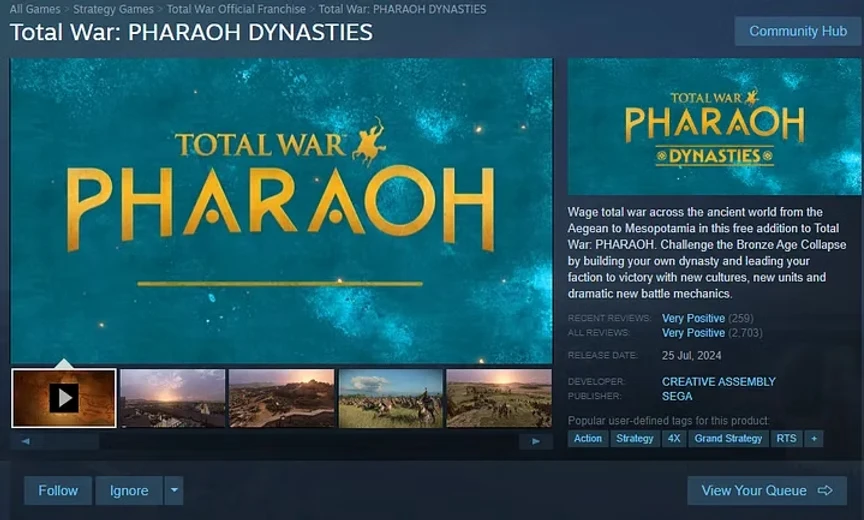Play the trailer video thumbnail
This screenshot has width=864, height=520.
pyautogui.click(x=64, y=398)
